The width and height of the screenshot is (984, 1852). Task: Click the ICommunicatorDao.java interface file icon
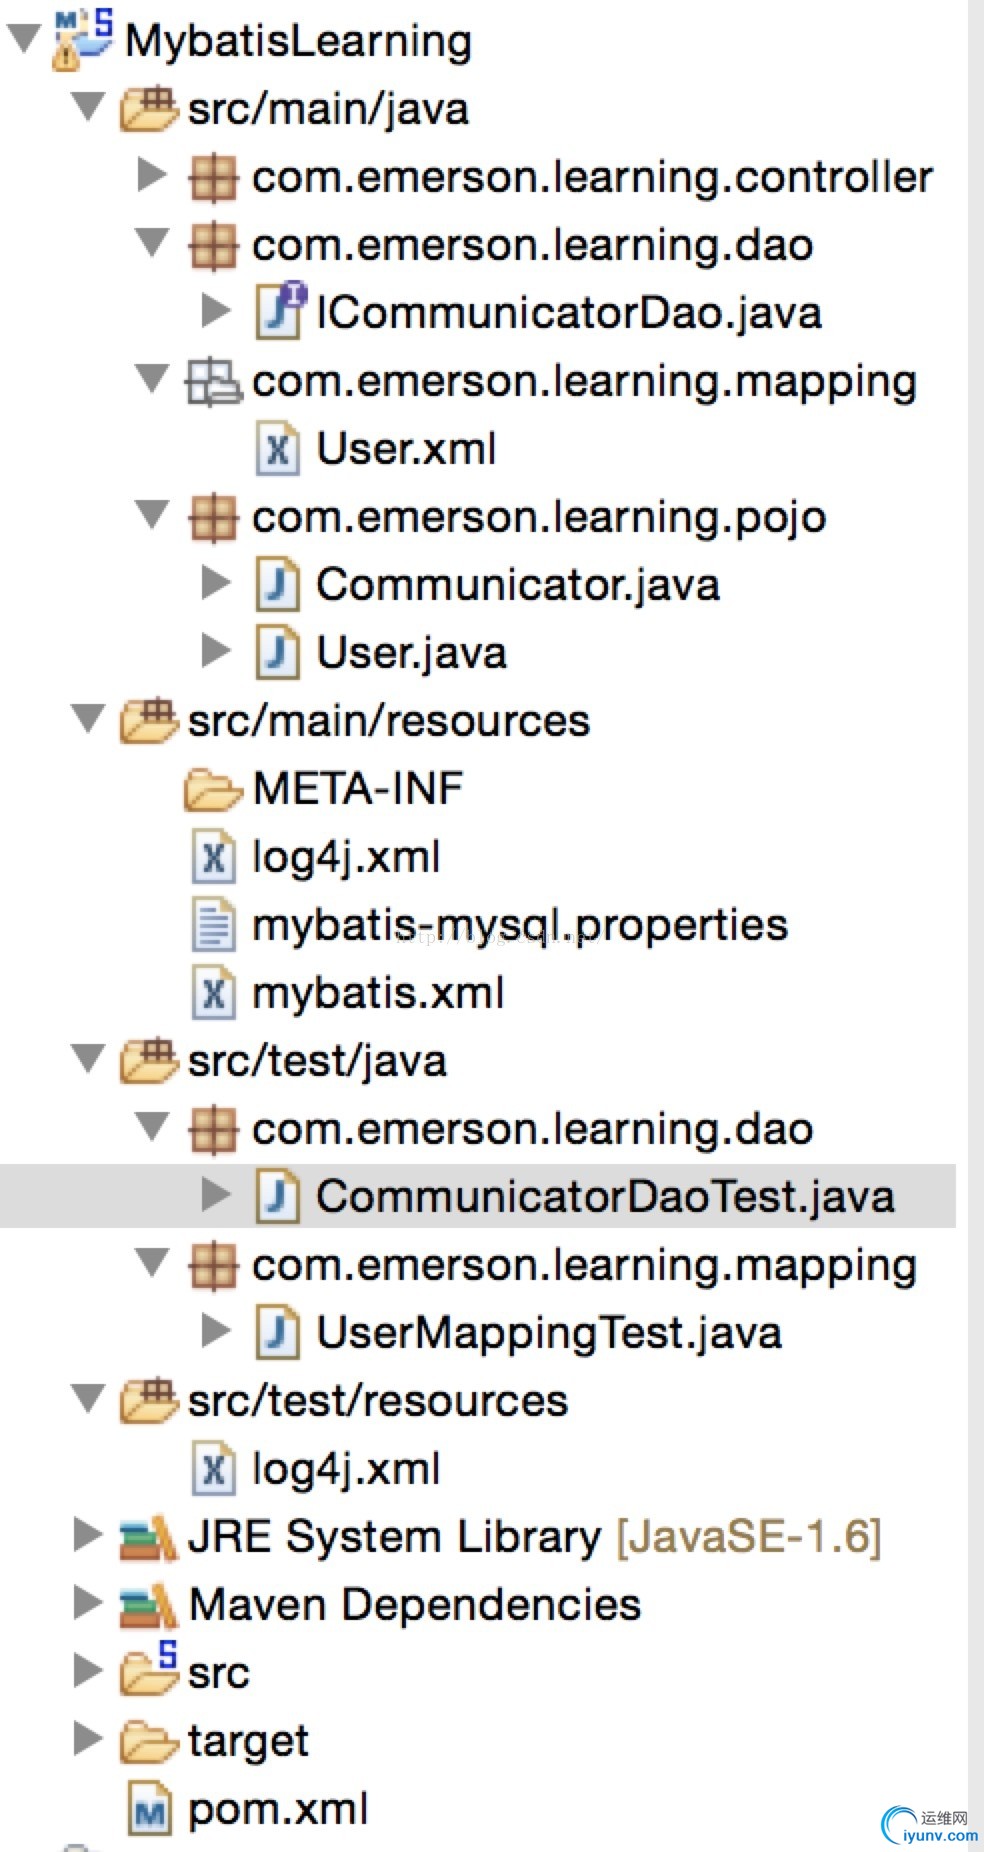(279, 311)
